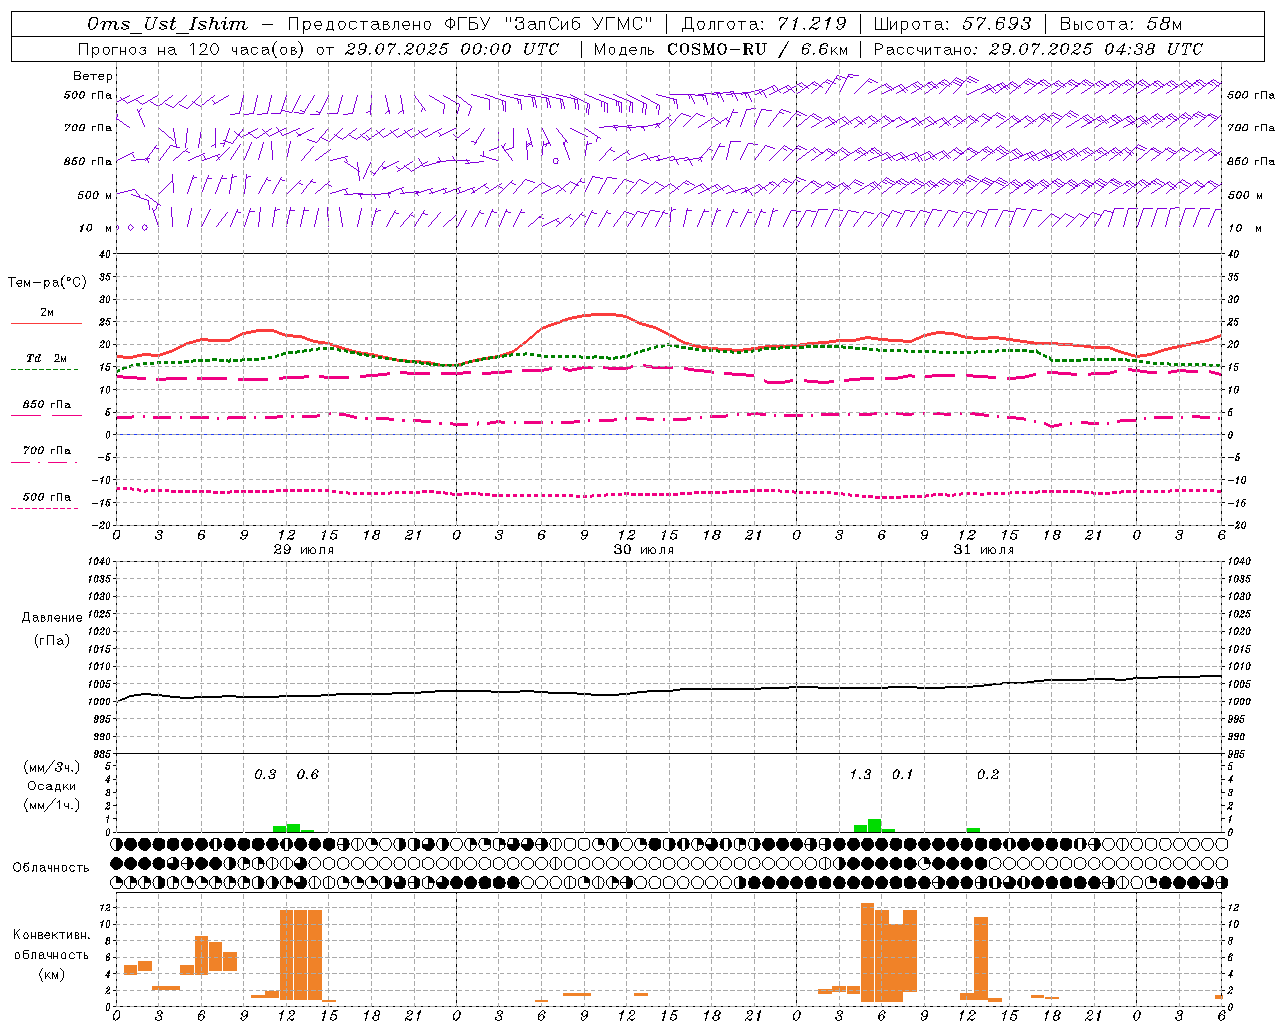The image size is (1280, 1024).
Task: Select the longitude value Долгота: 71.219
Action: pyautogui.click(x=764, y=24)
